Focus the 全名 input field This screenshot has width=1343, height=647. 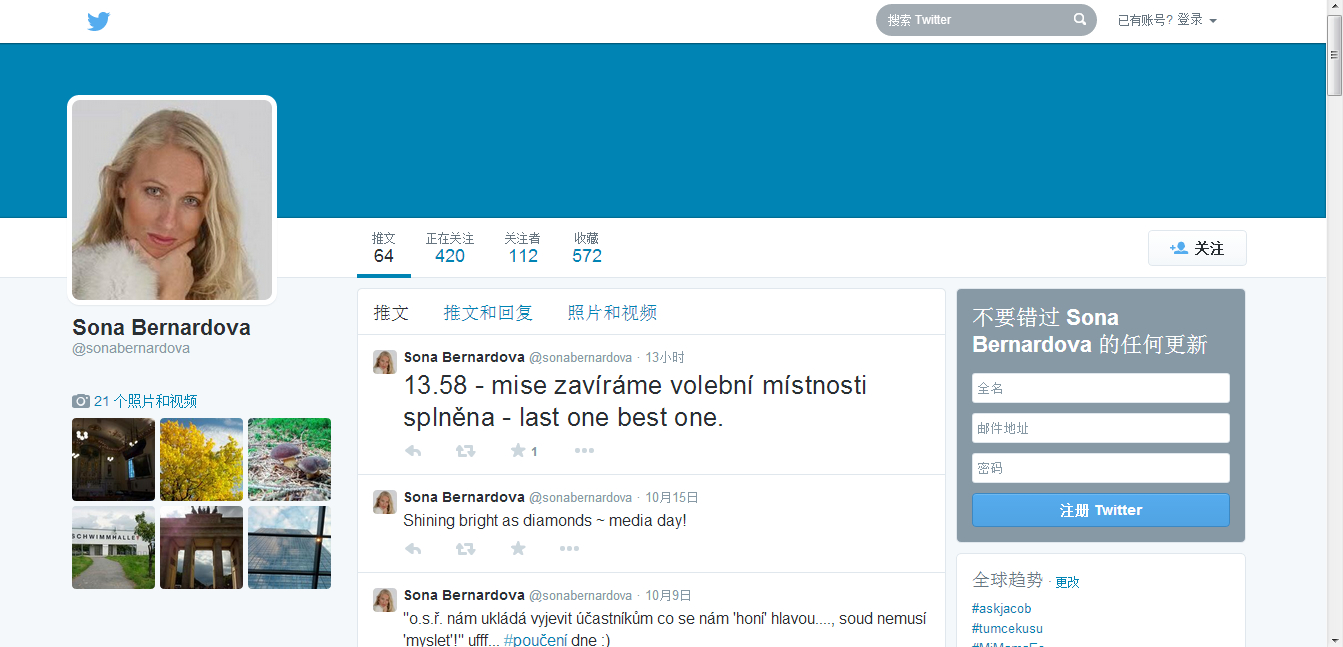click(x=1101, y=388)
